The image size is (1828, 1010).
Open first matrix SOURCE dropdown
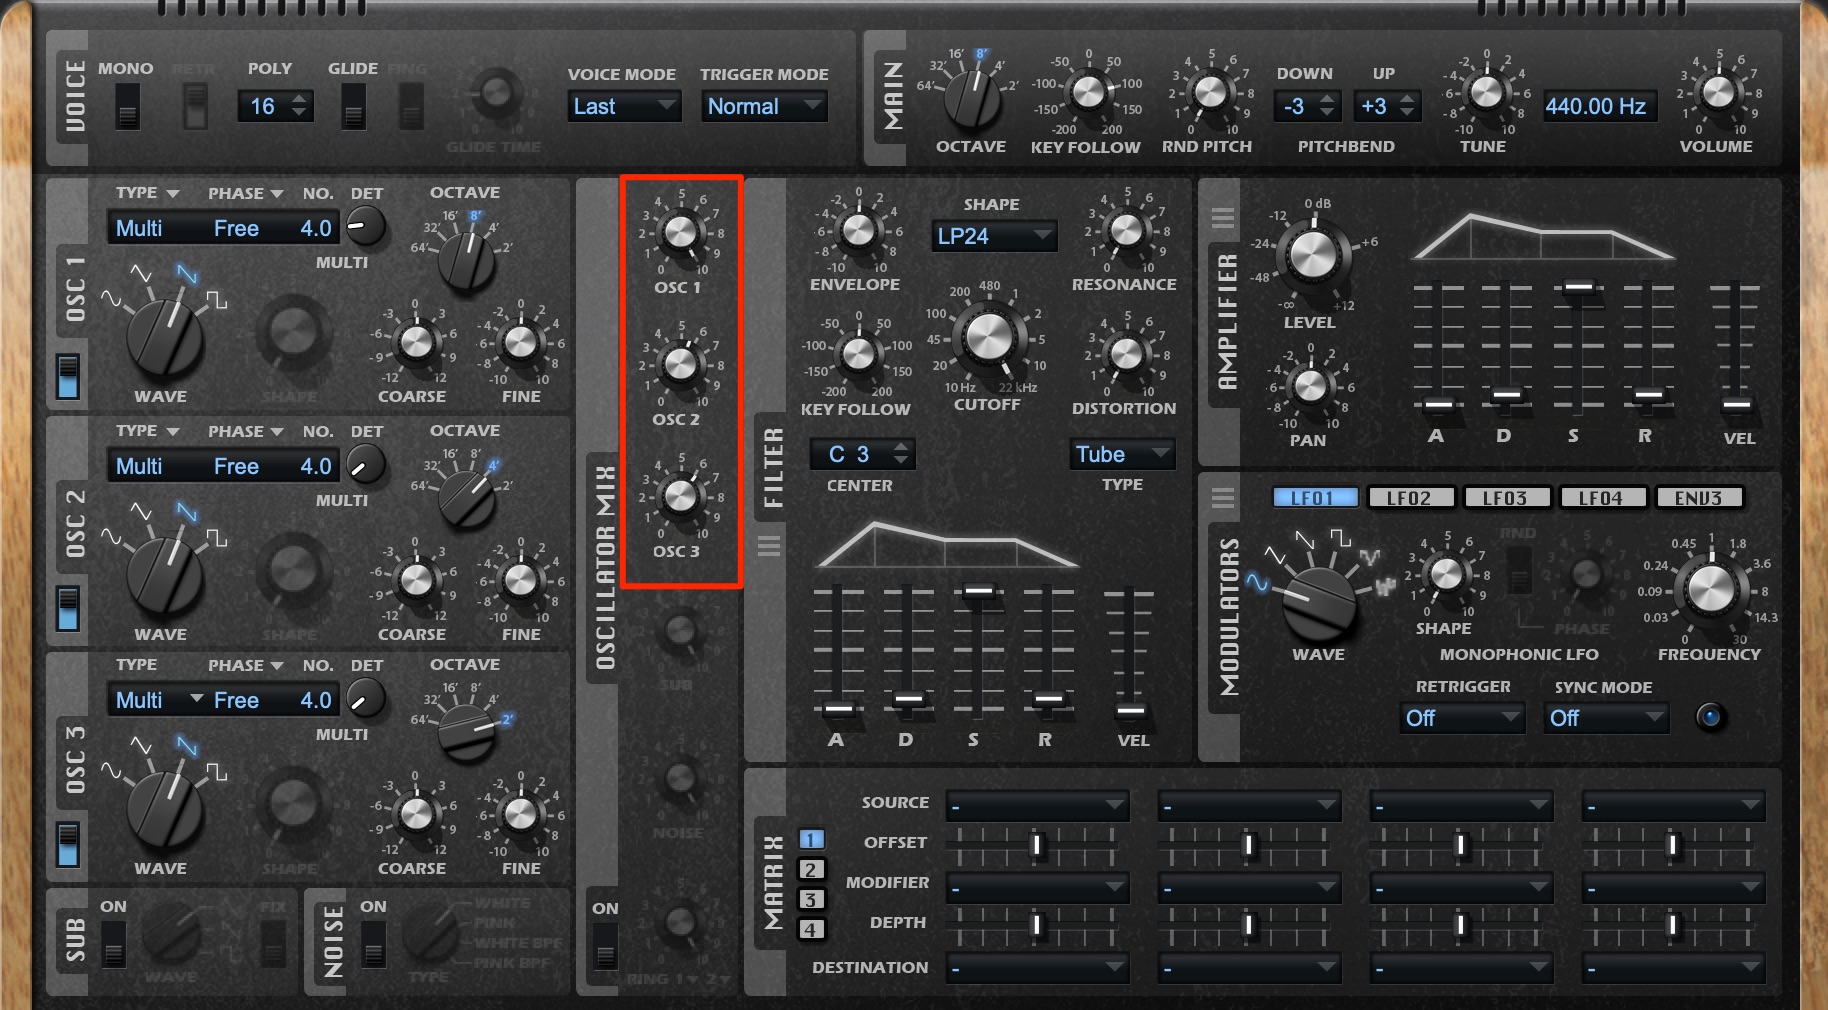click(1037, 806)
